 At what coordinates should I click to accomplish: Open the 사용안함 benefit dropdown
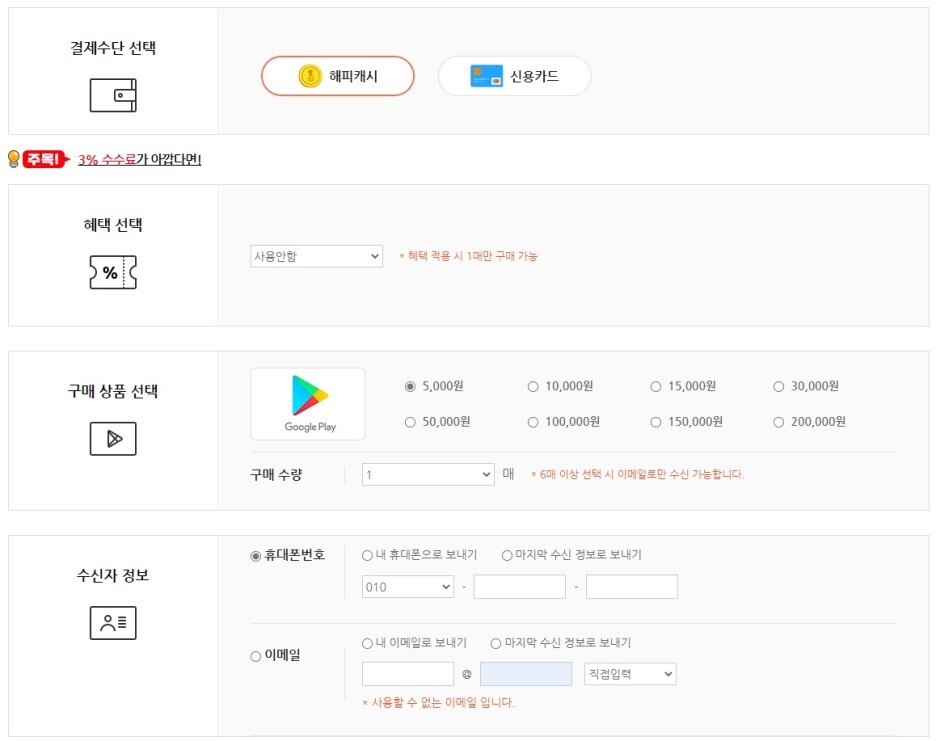[x=316, y=256]
